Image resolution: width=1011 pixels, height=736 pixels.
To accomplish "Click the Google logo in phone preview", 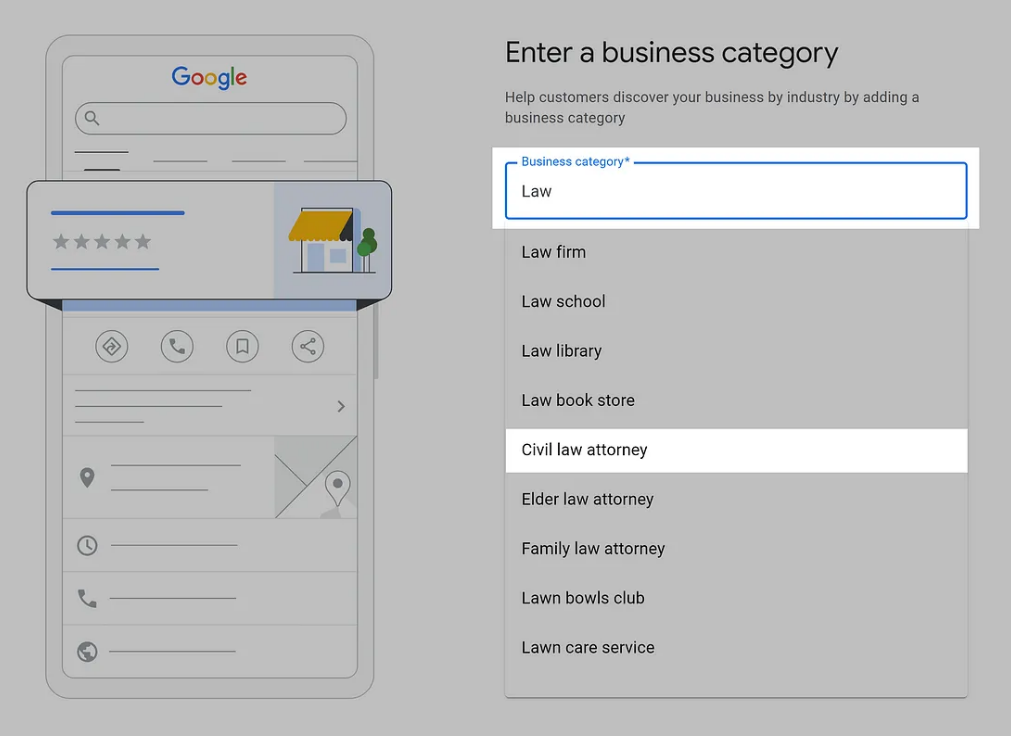I will [x=209, y=77].
